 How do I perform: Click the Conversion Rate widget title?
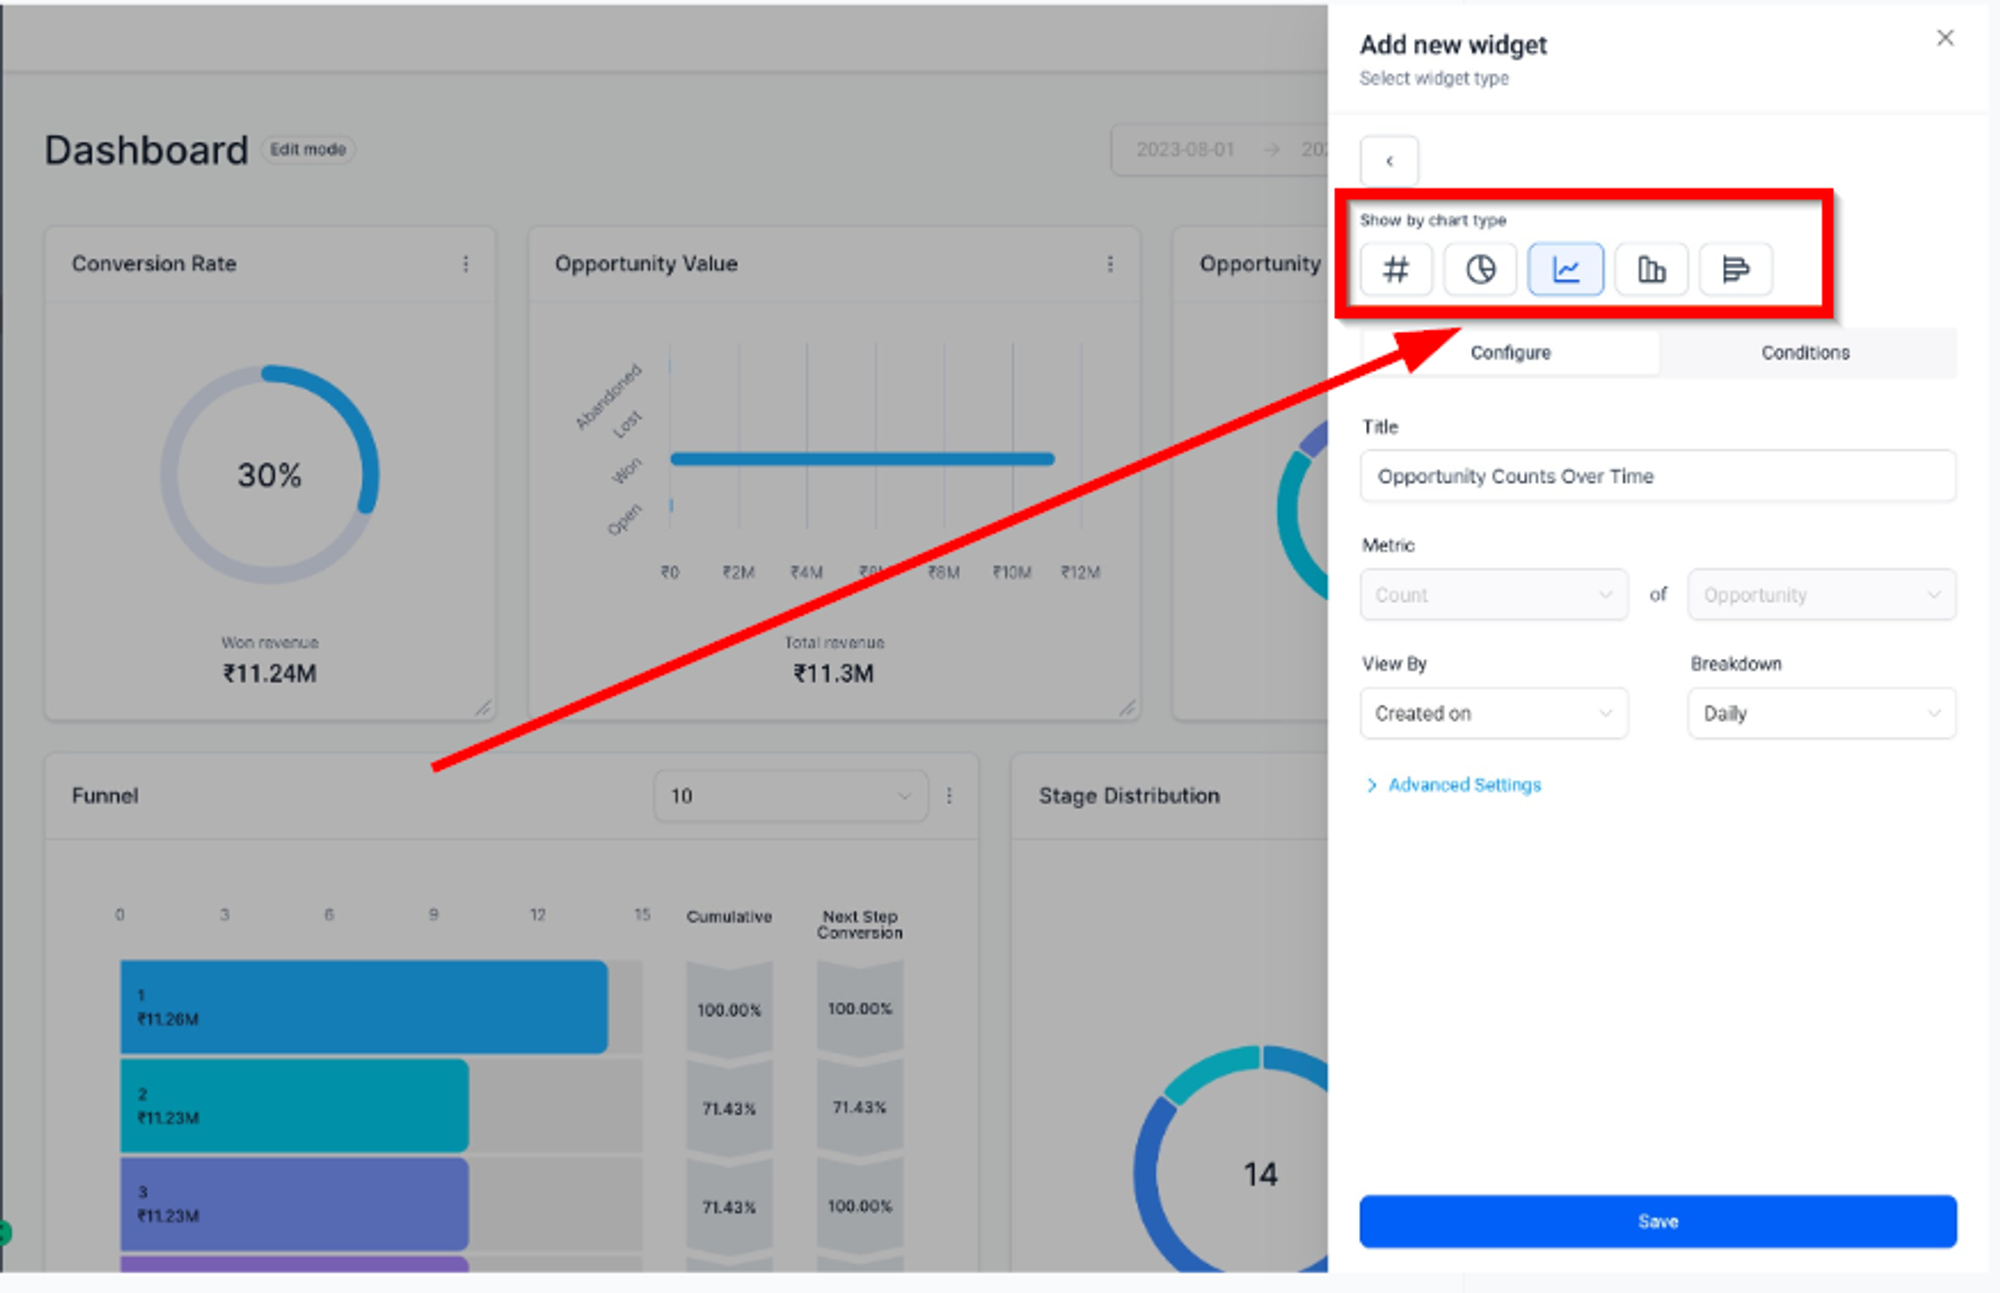(x=154, y=264)
